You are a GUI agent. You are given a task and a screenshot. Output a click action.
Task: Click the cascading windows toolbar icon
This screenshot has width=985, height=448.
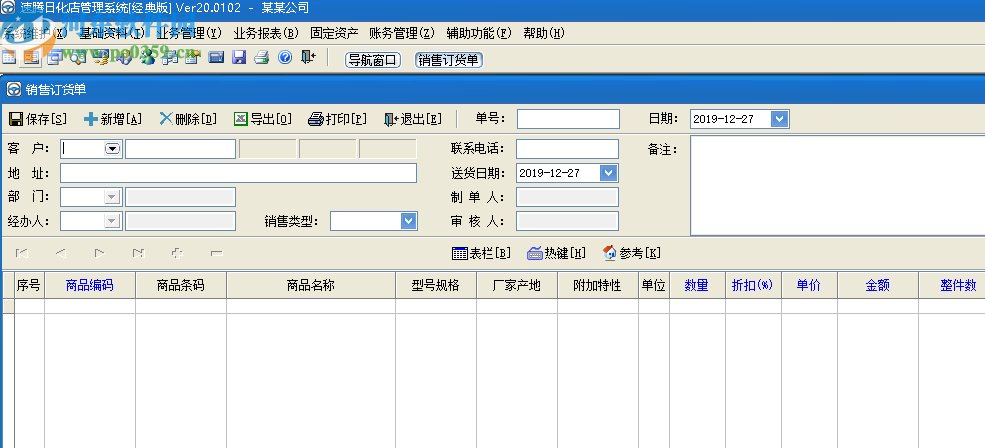pyautogui.click(x=55, y=57)
